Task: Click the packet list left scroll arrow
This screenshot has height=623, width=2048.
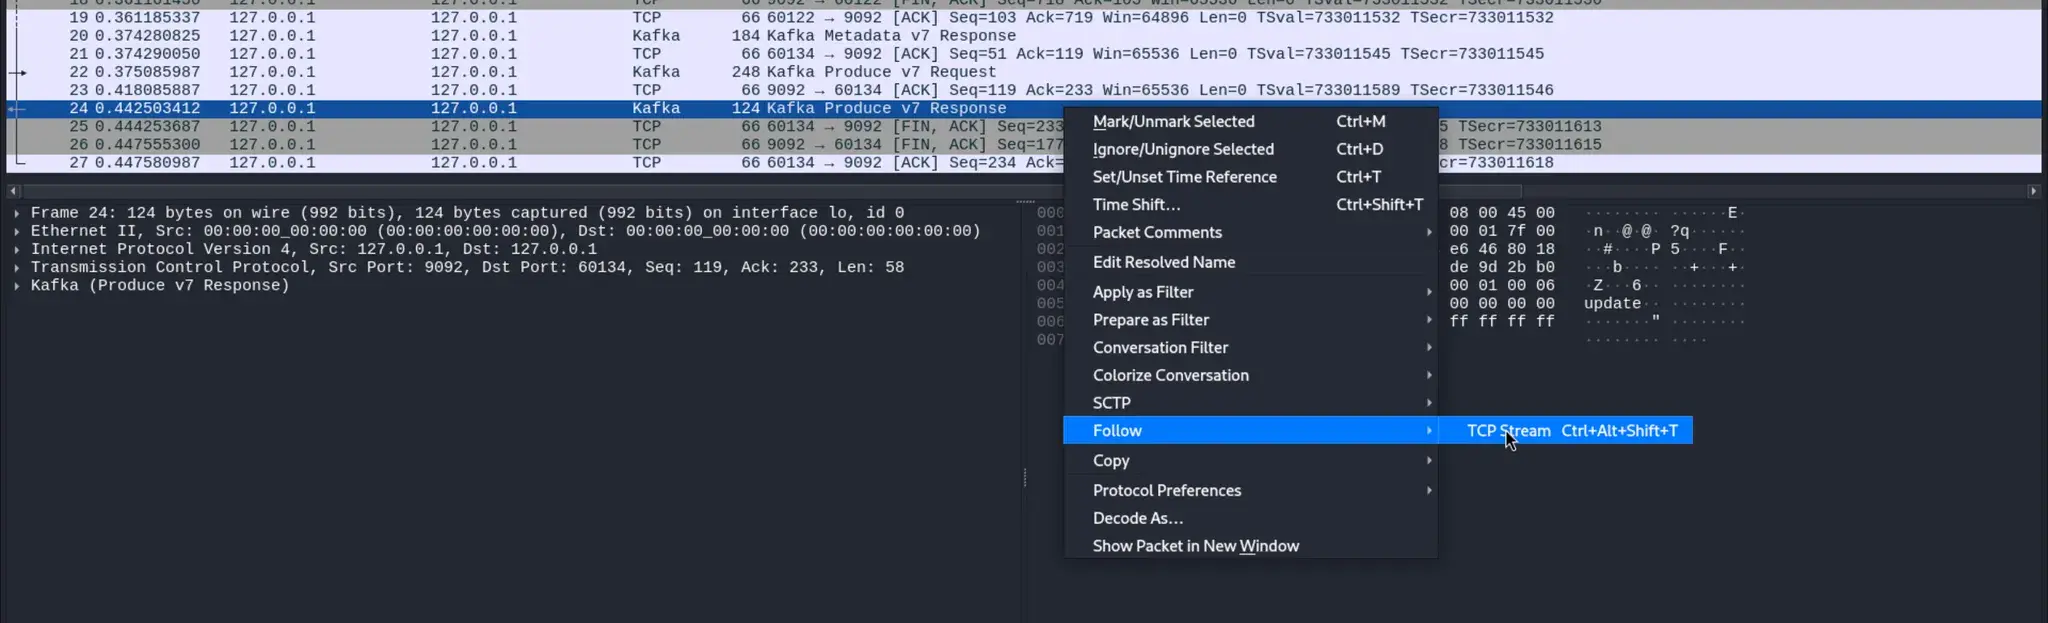Action: click(13, 191)
